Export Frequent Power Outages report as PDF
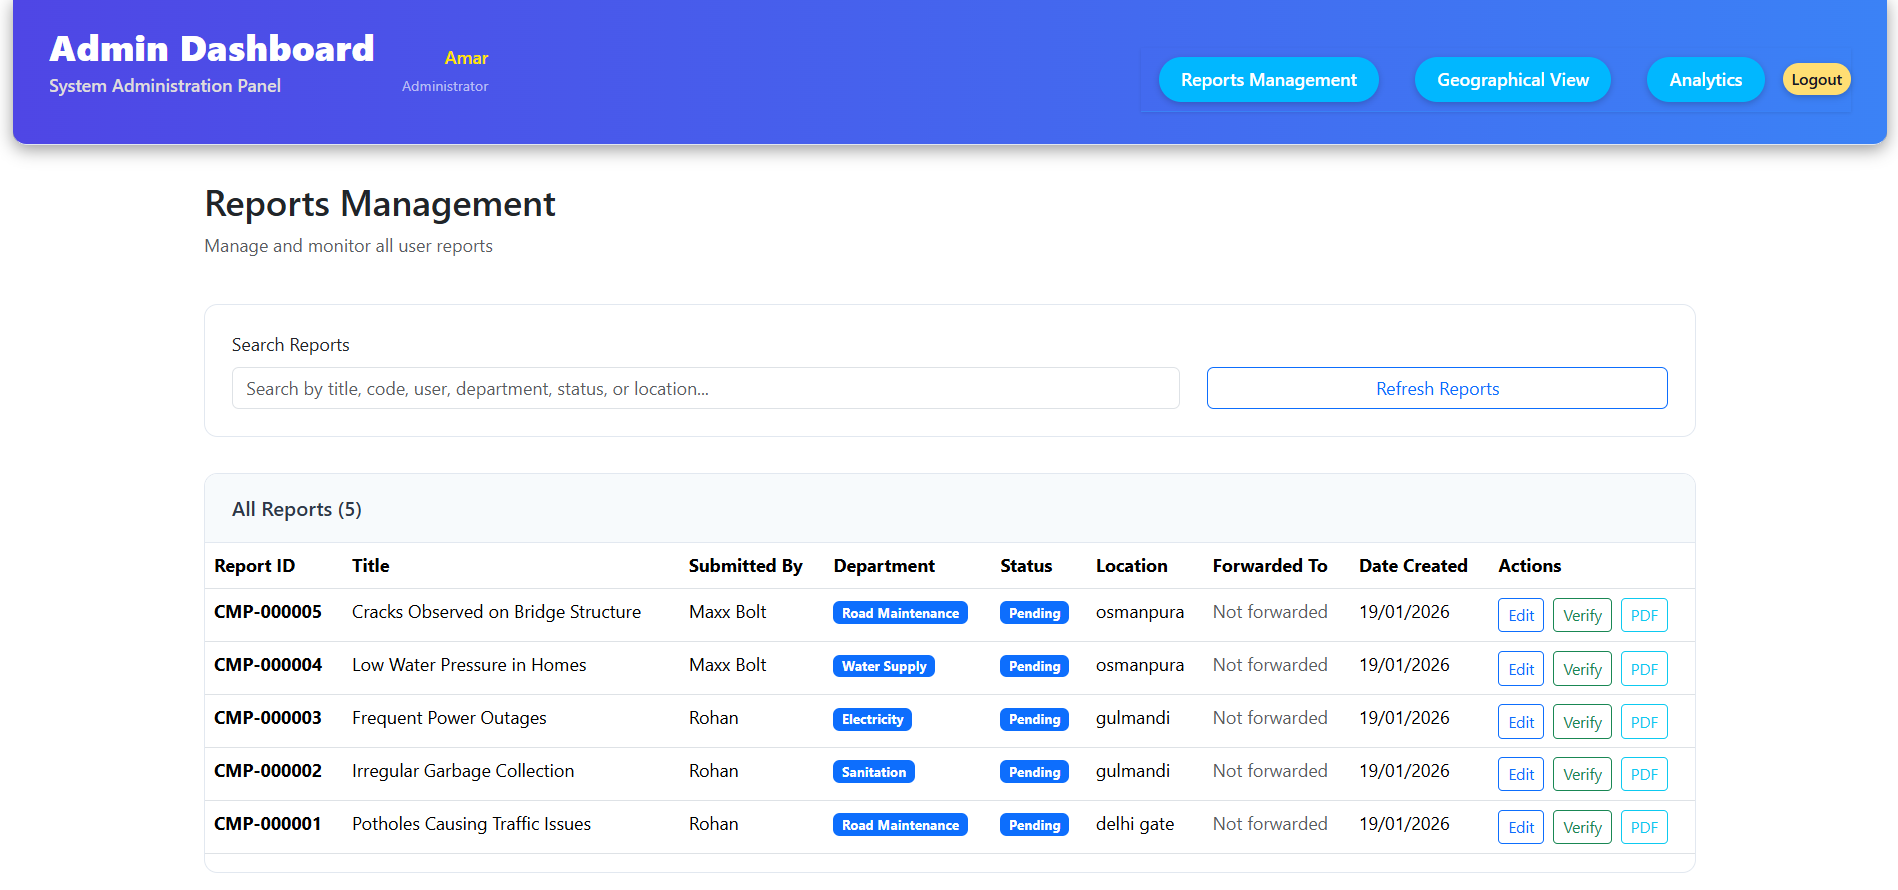This screenshot has width=1898, height=890. (1643, 722)
